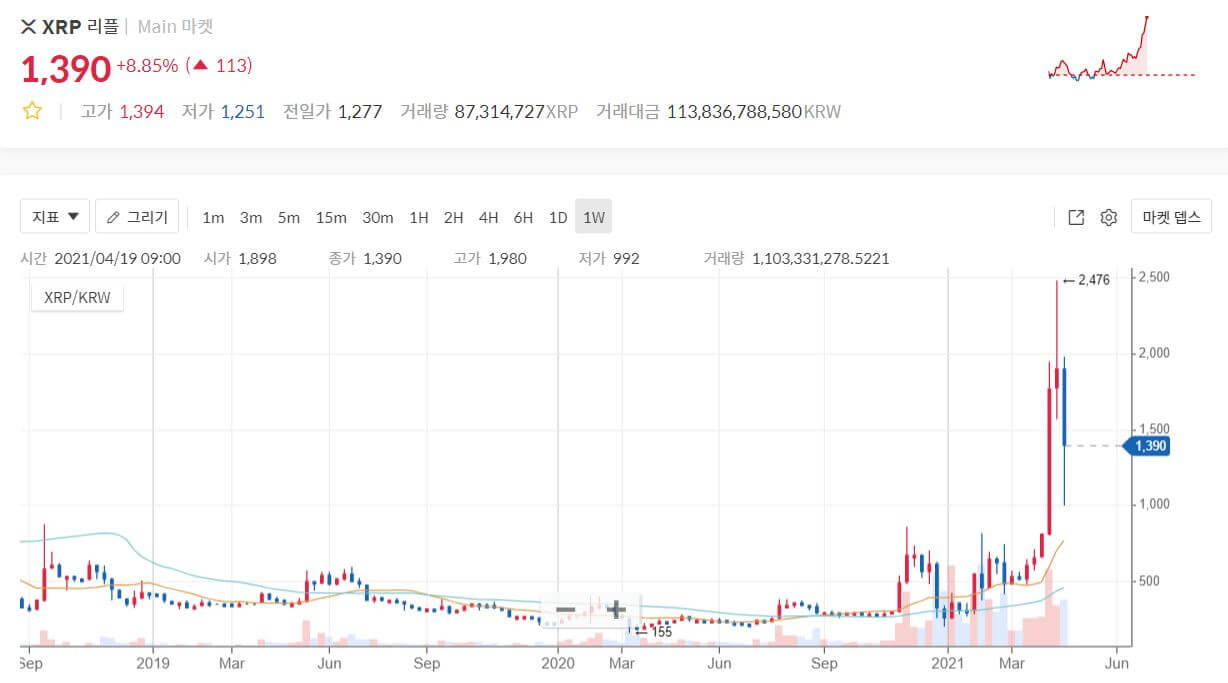Open the 마켓 뎁스 market depth view
This screenshot has width=1228, height=683.
tap(1171, 216)
